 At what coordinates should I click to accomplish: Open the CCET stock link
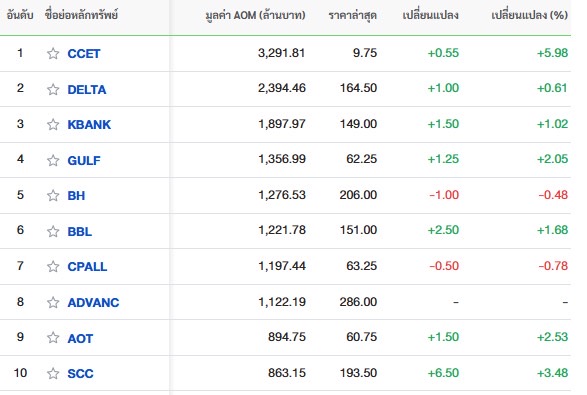point(84,54)
